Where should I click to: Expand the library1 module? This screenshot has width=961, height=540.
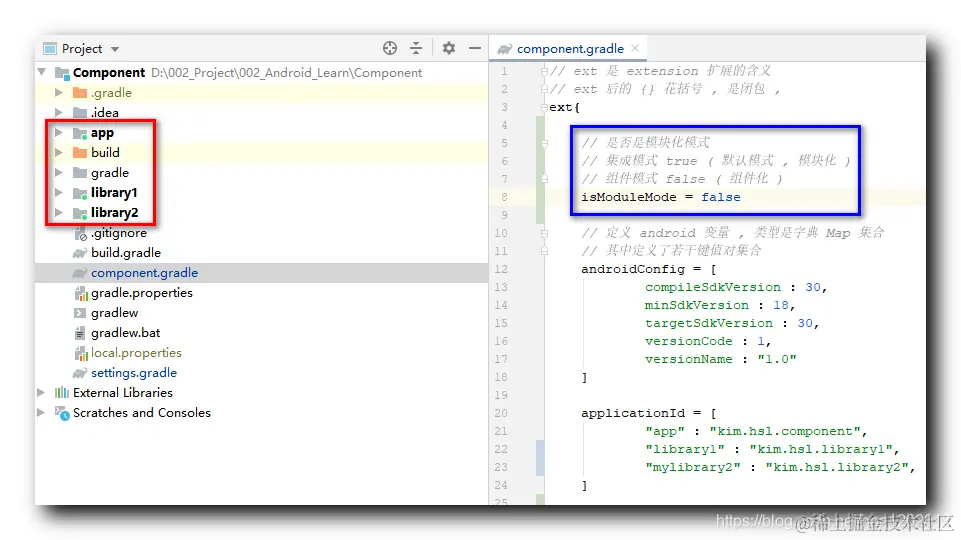pos(59,192)
